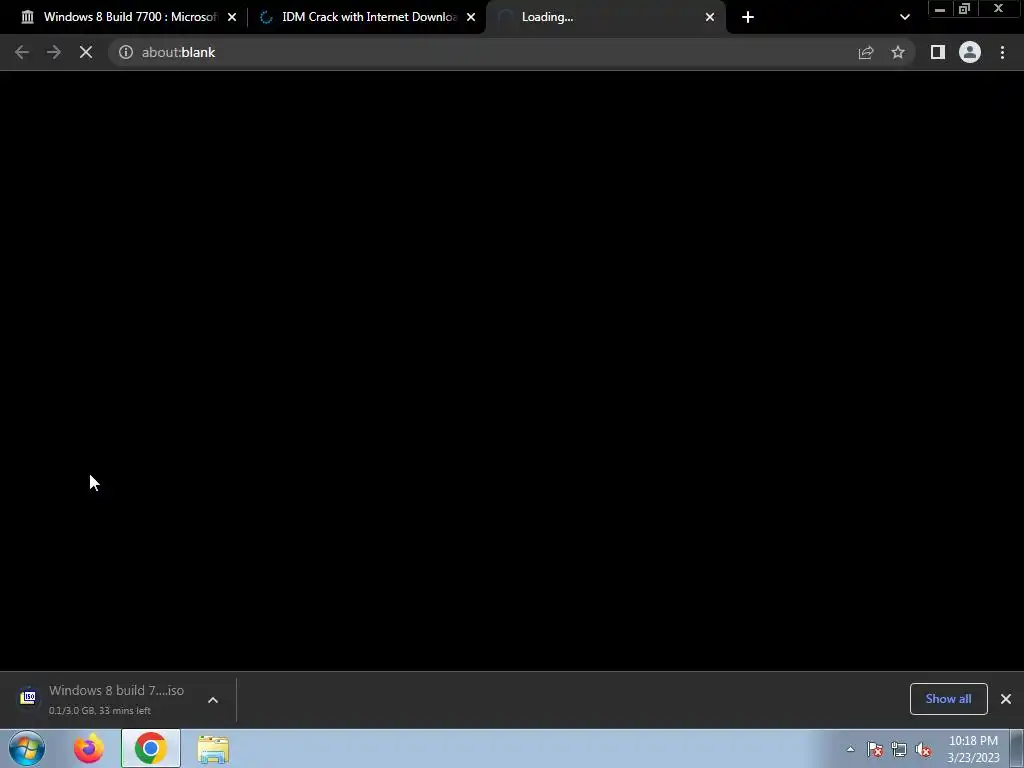The height and width of the screenshot is (768, 1024).
Task: Go back to previous page
Action: (x=22, y=52)
